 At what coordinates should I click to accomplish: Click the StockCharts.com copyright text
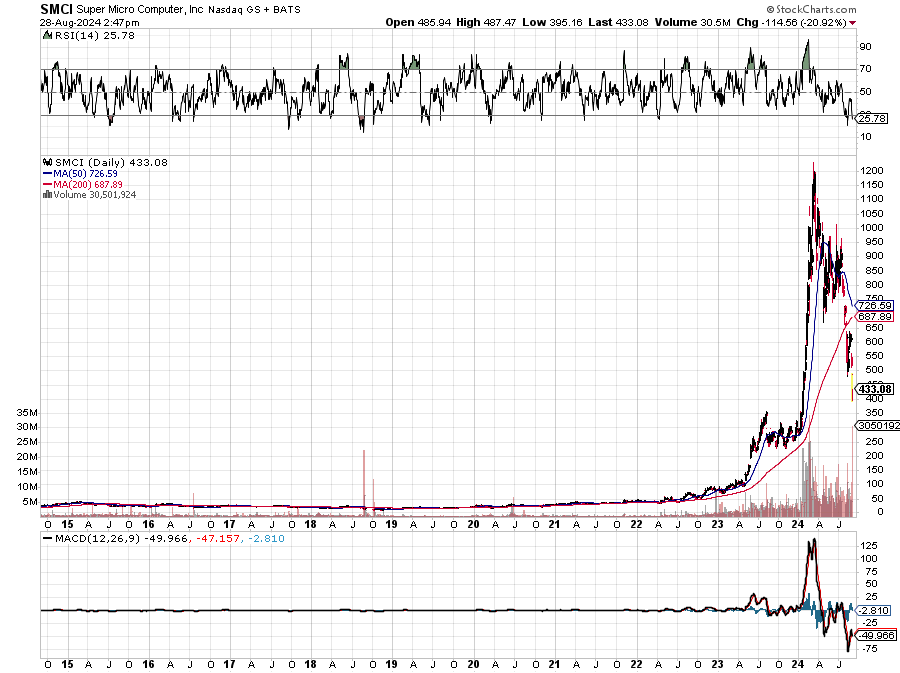[812, 9]
